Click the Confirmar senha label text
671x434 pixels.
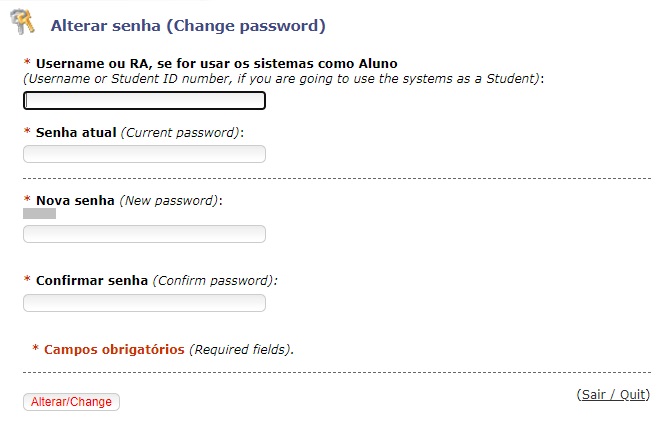point(92,281)
